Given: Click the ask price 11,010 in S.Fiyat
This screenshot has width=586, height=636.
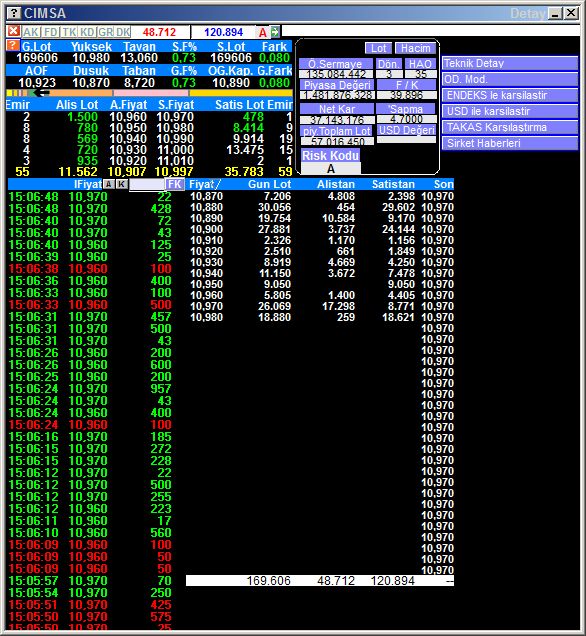Looking at the screenshot, I should [175, 161].
